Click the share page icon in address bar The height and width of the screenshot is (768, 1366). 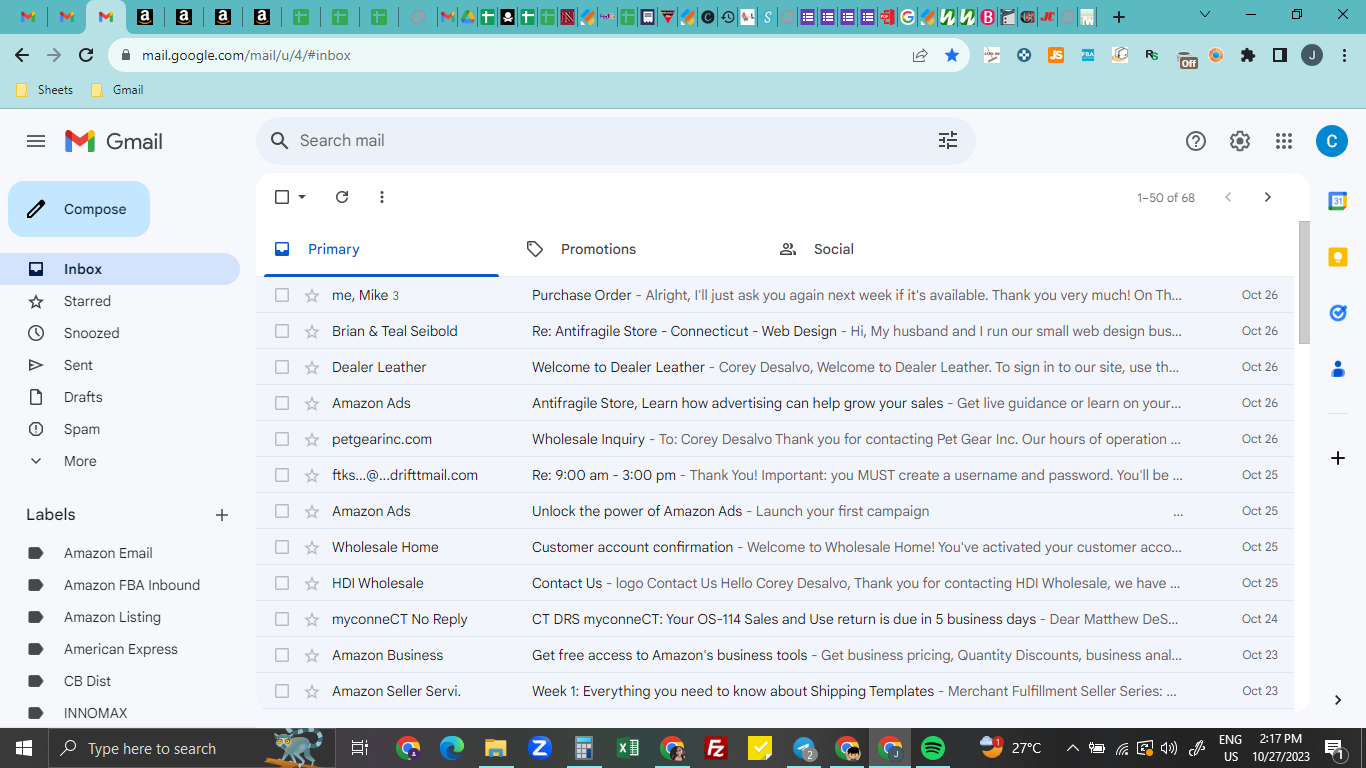pyautogui.click(x=920, y=55)
